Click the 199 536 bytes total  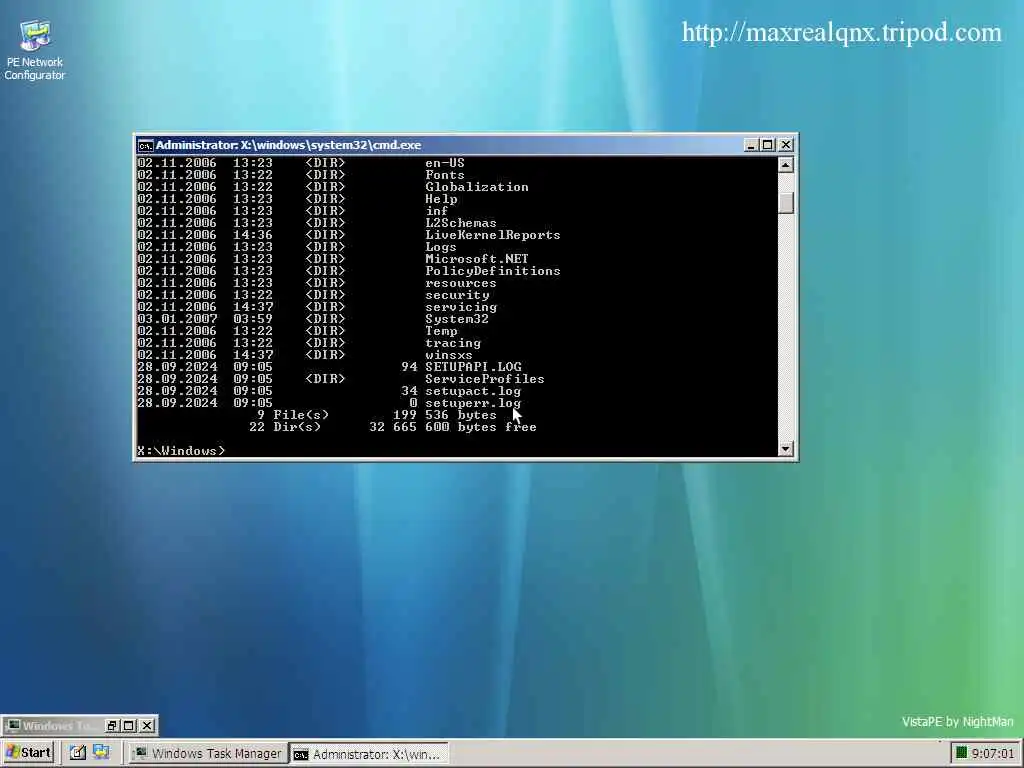(x=445, y=415)
